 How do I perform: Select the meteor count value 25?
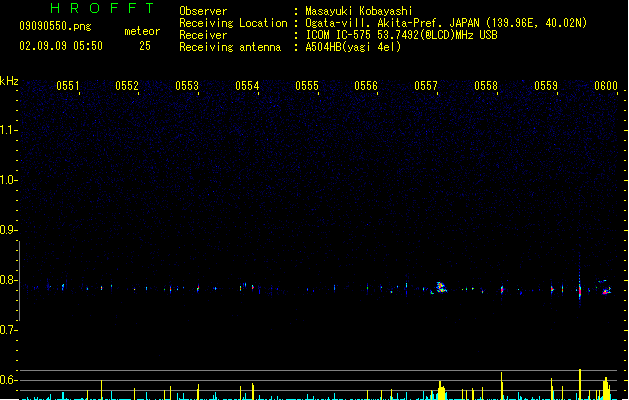pyautogui.click(x=145, y=46)
